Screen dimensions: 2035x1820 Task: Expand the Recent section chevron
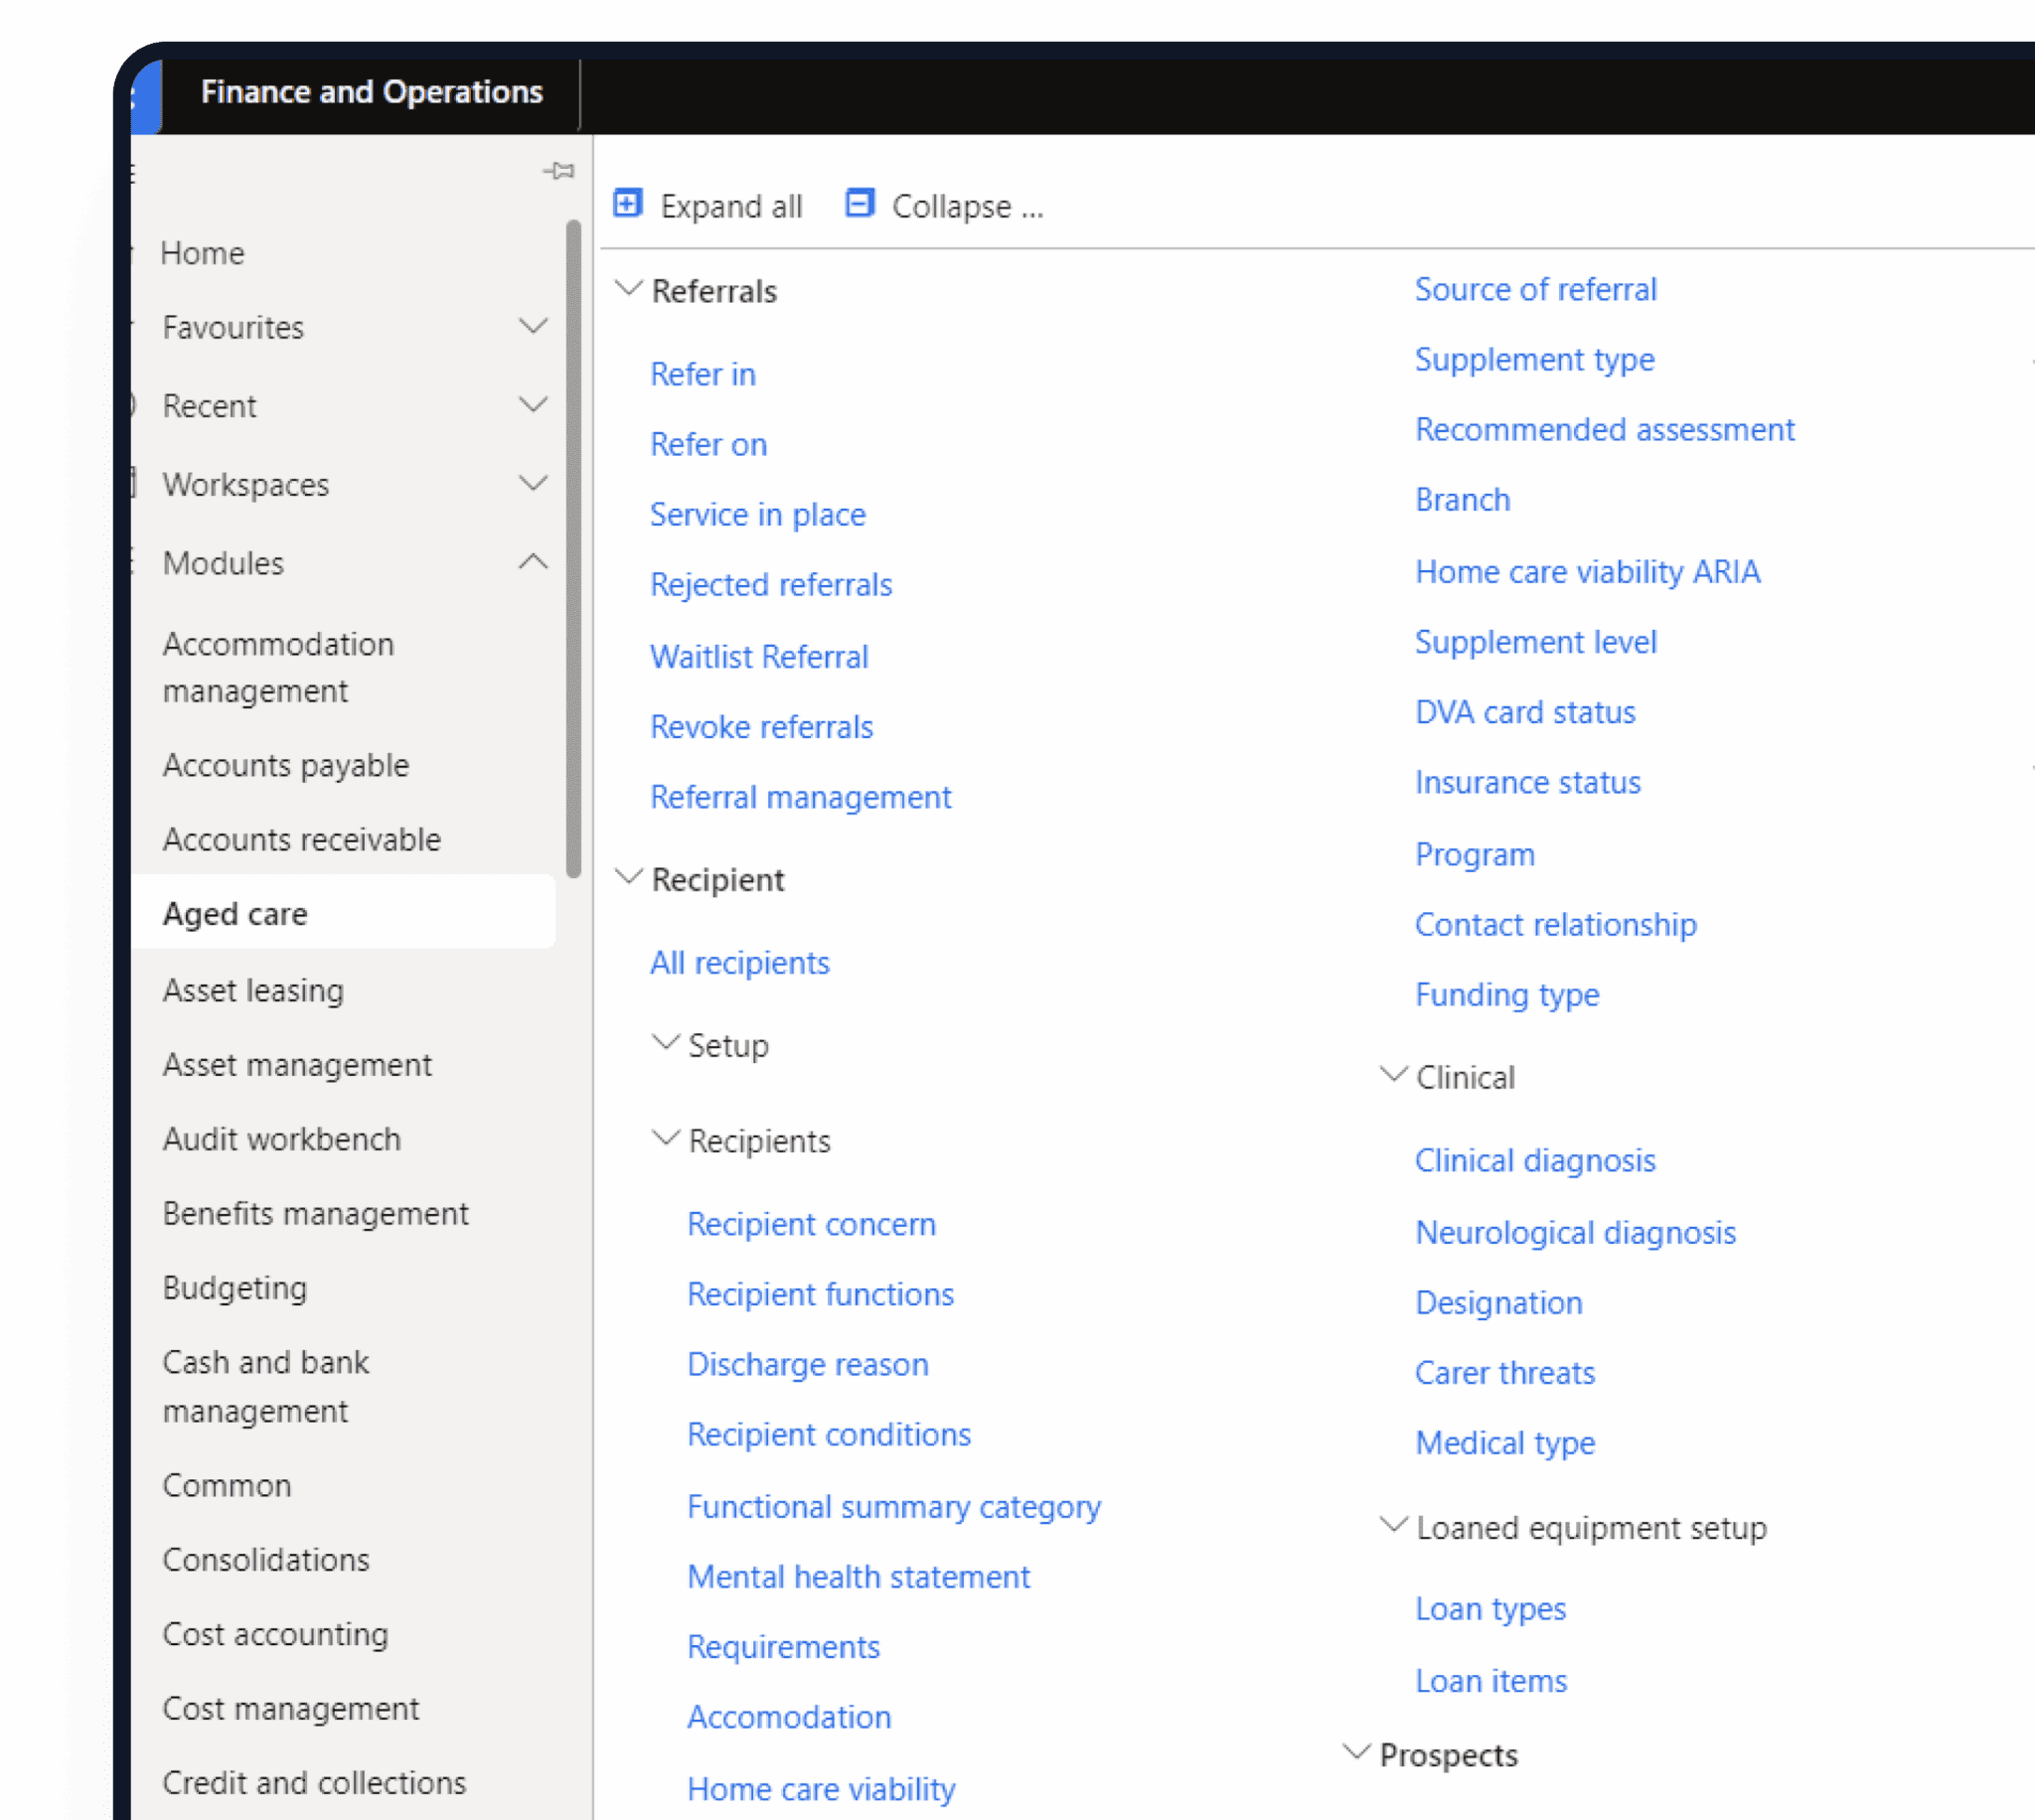(533, 405)
